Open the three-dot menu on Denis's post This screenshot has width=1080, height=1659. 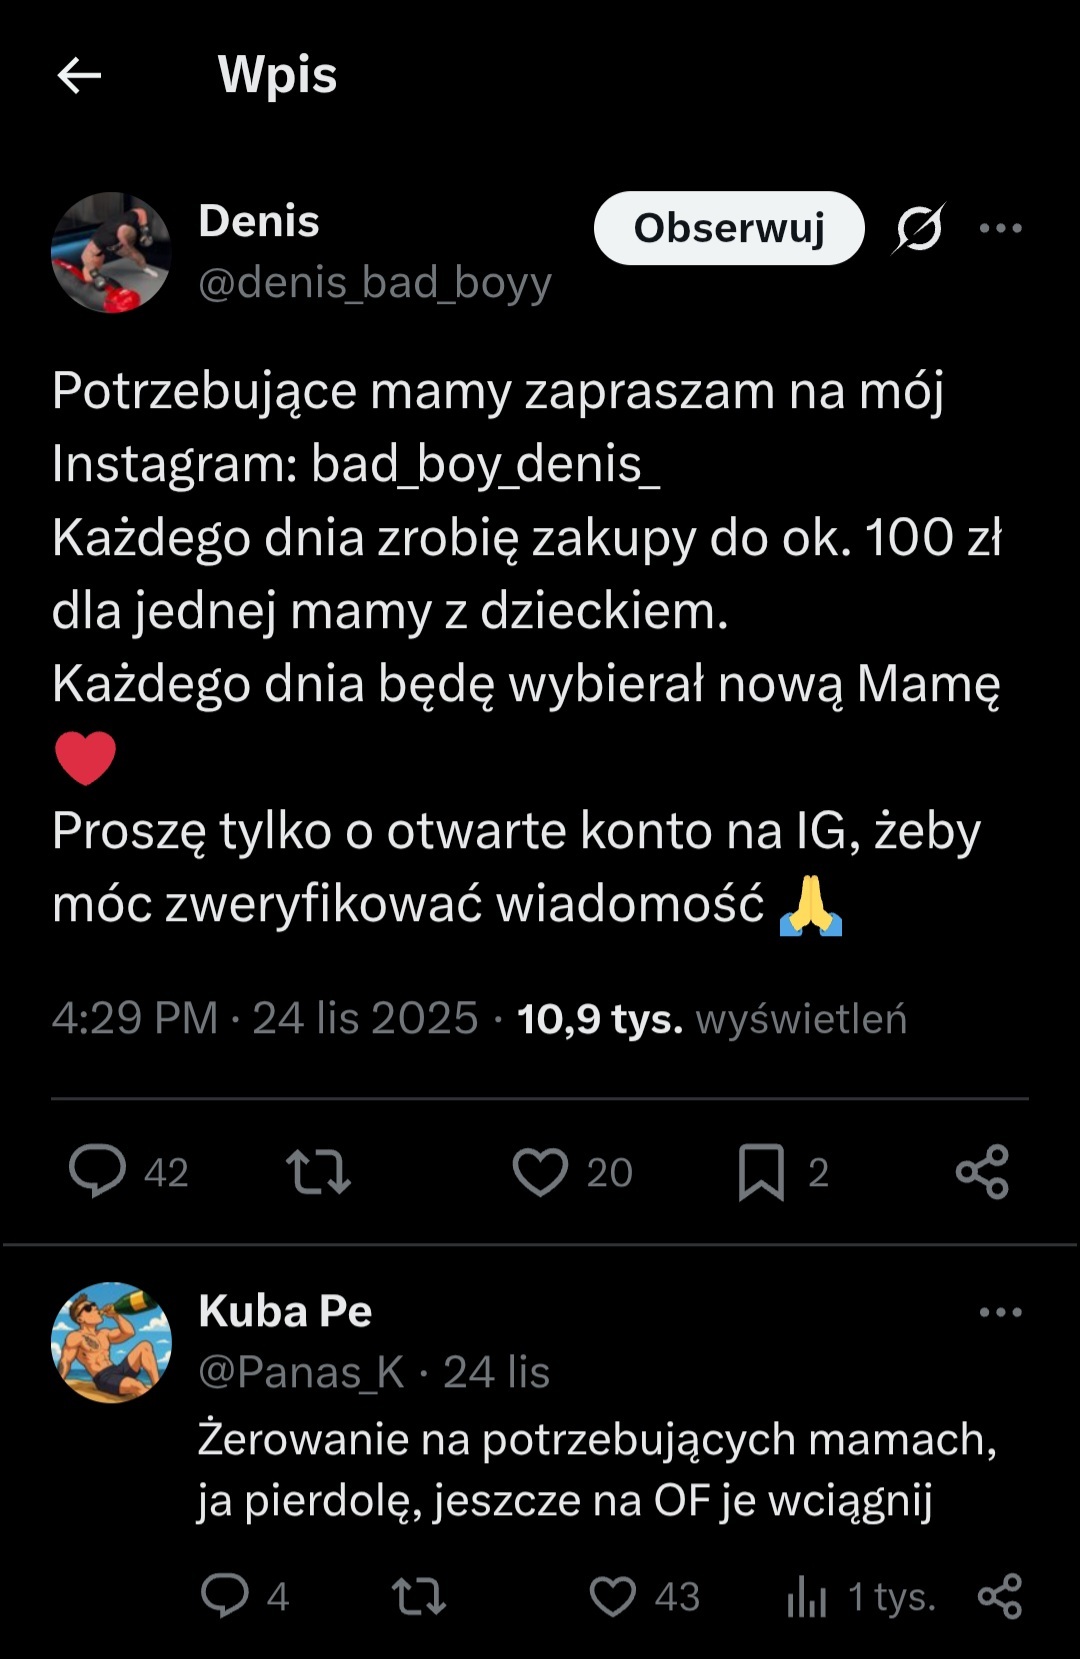coord(1000,228)
